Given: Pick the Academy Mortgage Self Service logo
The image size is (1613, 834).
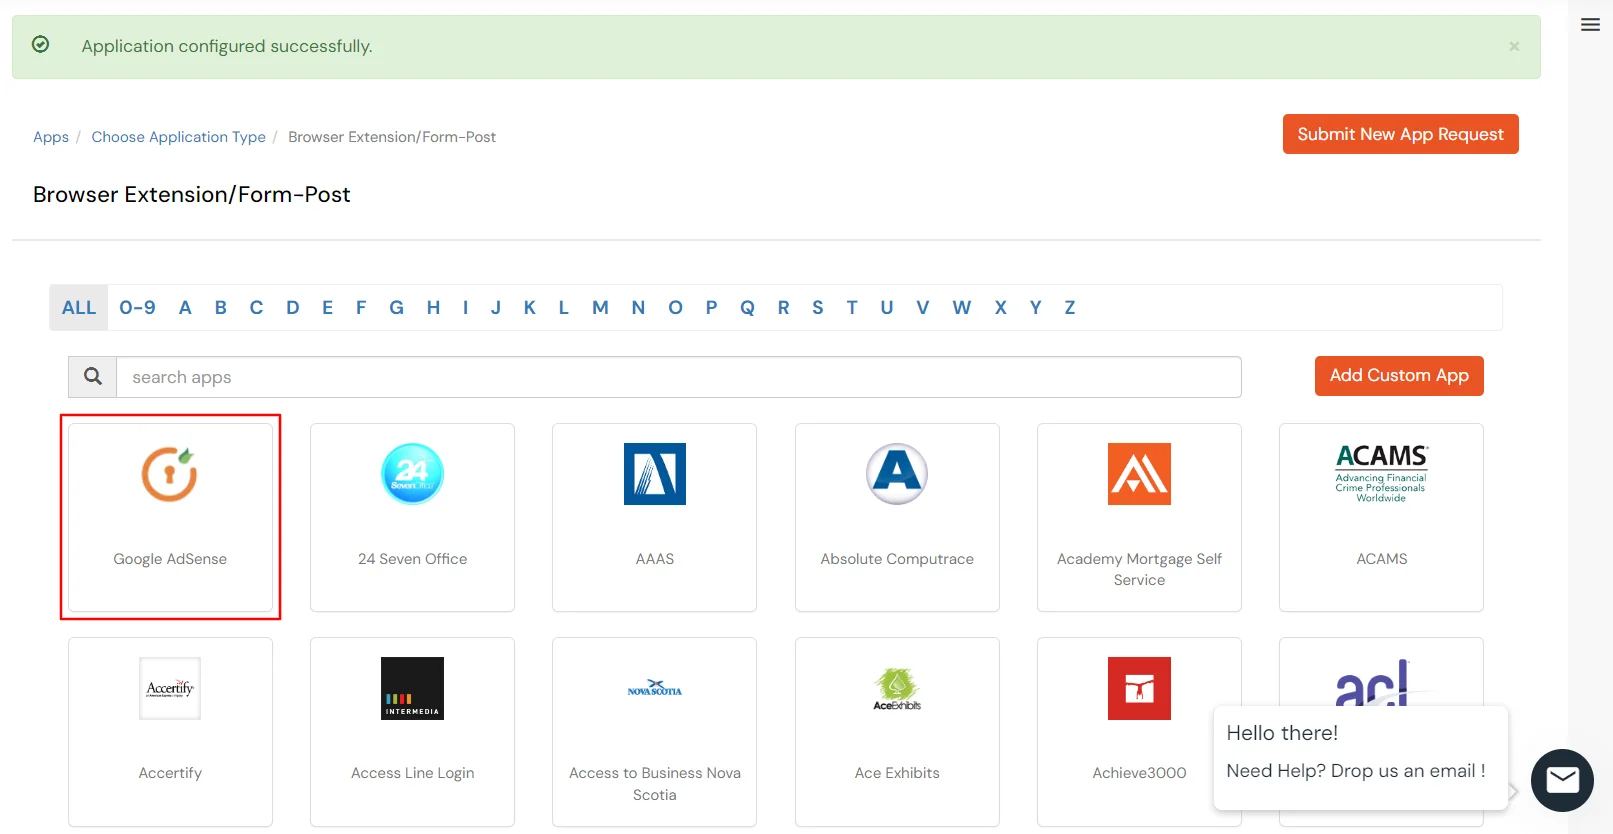Looking at the screenshot, I should (x=1139, y=474).
